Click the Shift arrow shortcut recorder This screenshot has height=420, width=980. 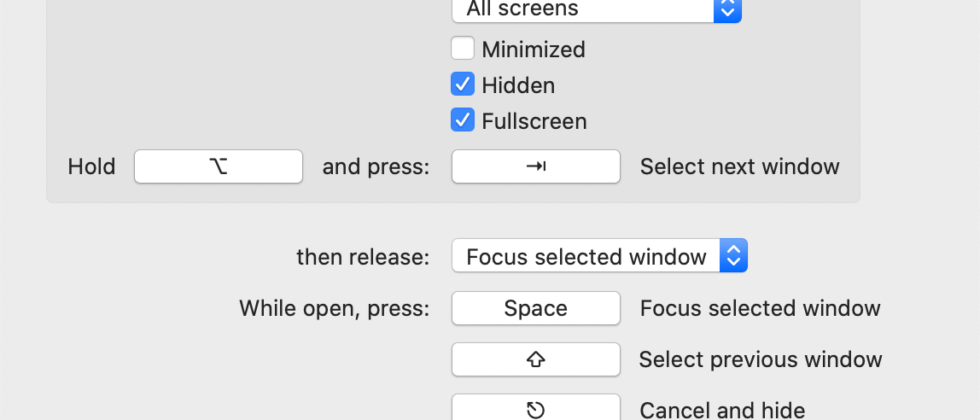coord(536,360)
